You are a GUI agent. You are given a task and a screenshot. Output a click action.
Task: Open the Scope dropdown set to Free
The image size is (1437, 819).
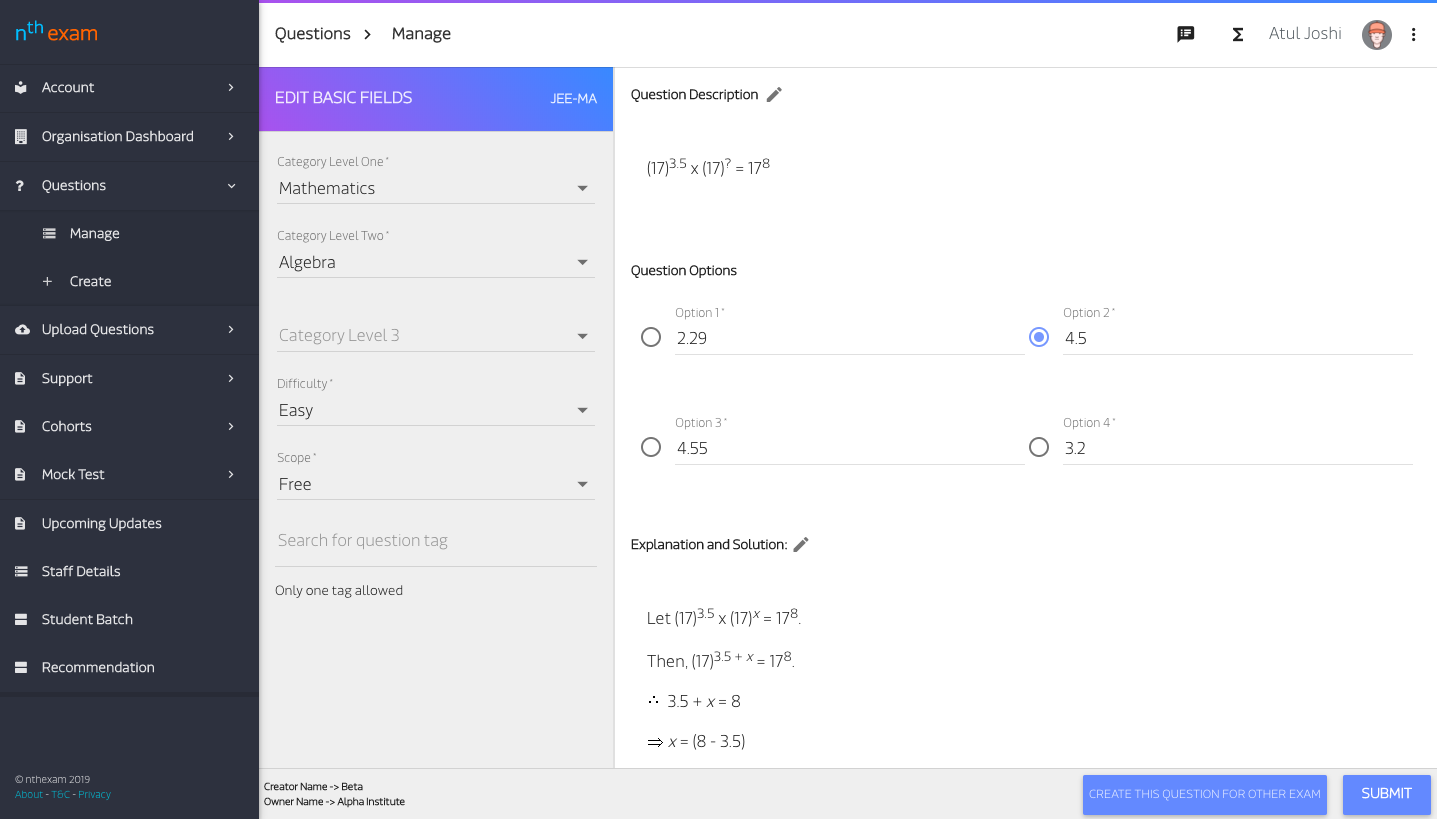[435, 484]
